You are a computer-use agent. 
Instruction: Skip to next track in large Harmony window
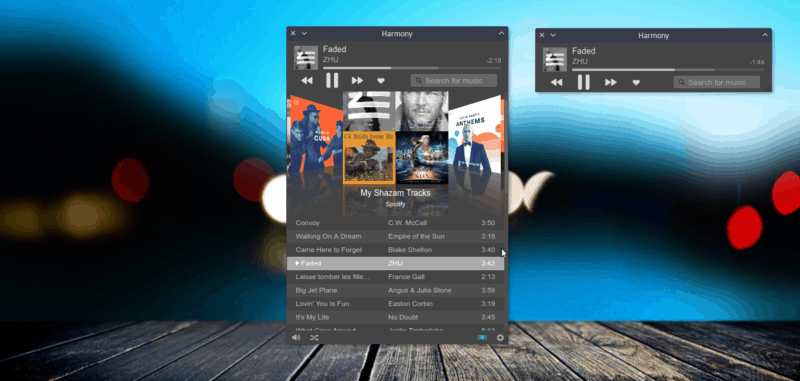(x=357, y=81)
